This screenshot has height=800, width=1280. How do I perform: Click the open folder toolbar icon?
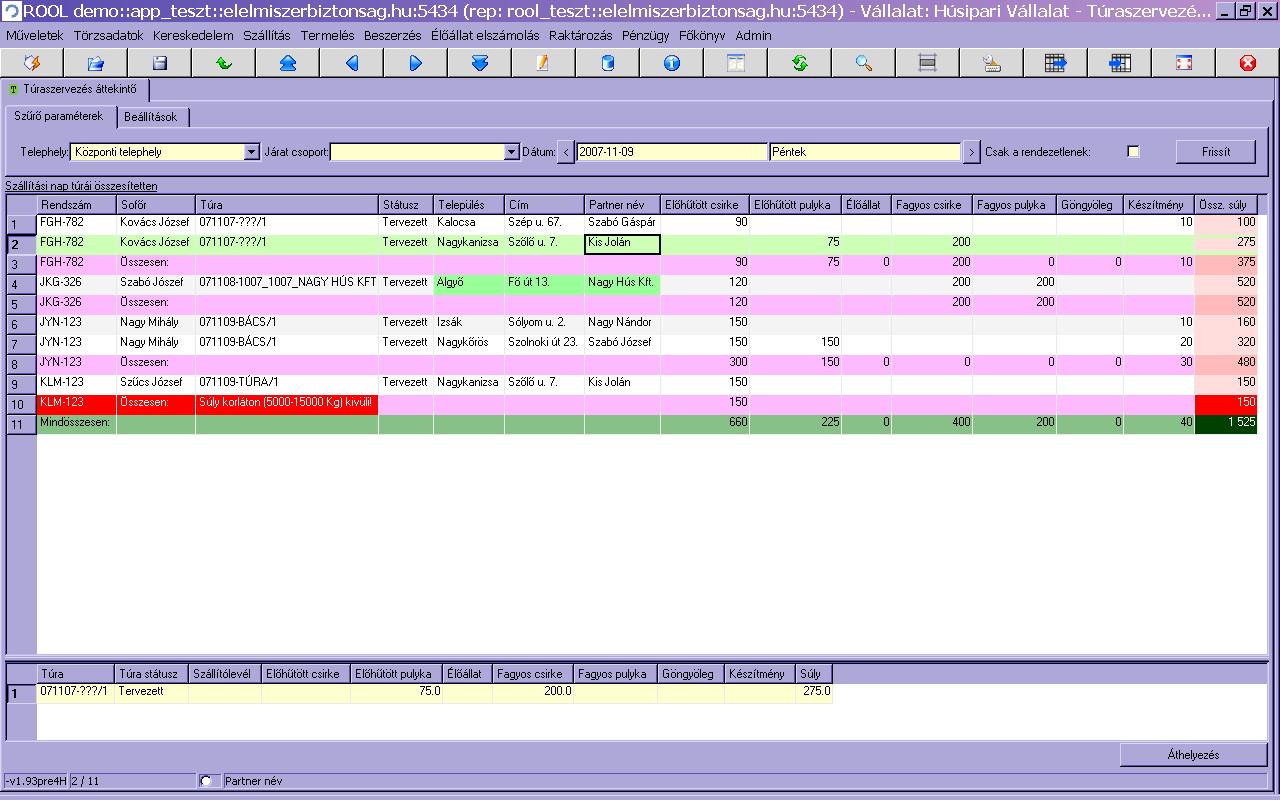coord(95,63)
